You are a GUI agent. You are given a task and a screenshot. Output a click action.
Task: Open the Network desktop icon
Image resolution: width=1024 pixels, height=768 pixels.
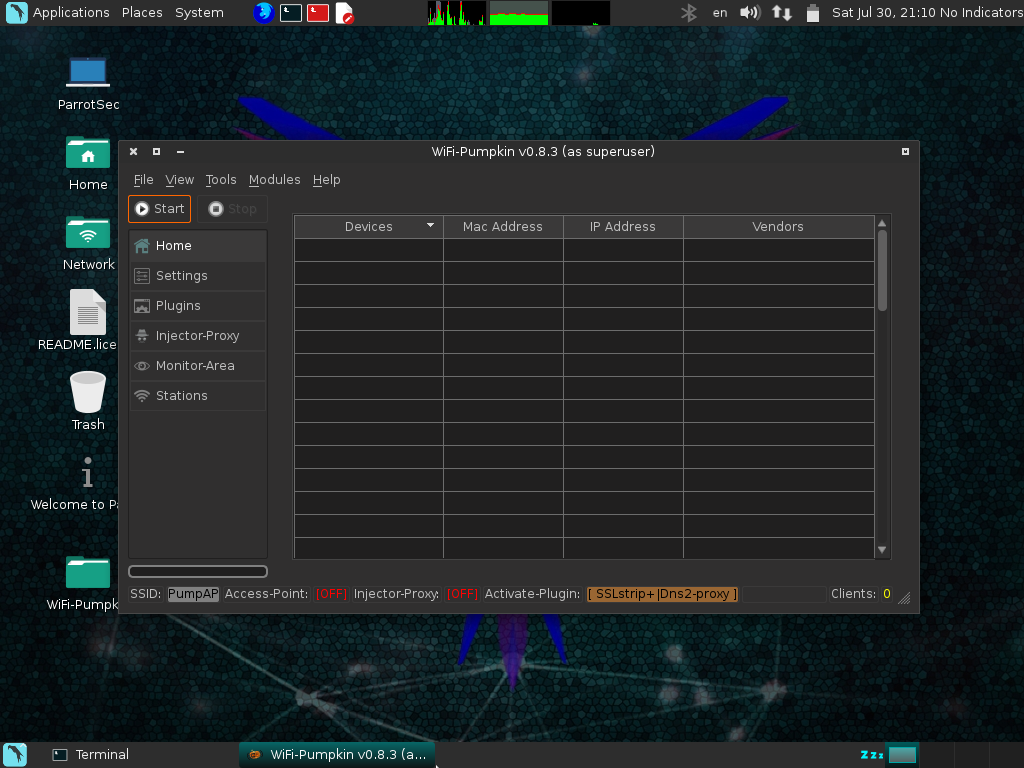[88, 244]
